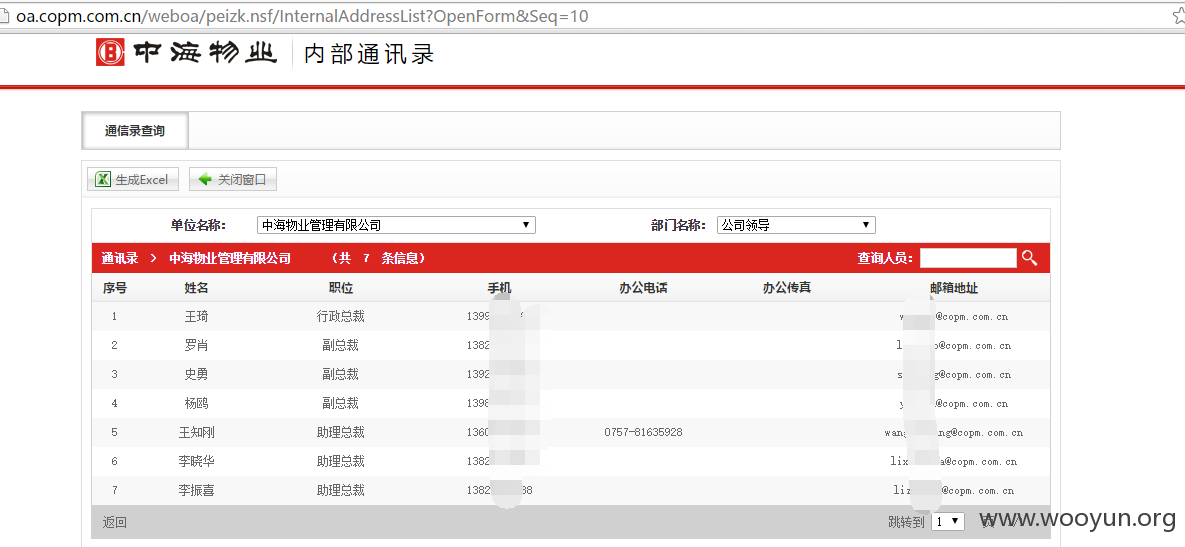Click the 中海物业 logo icon

(x=110, y=53)
